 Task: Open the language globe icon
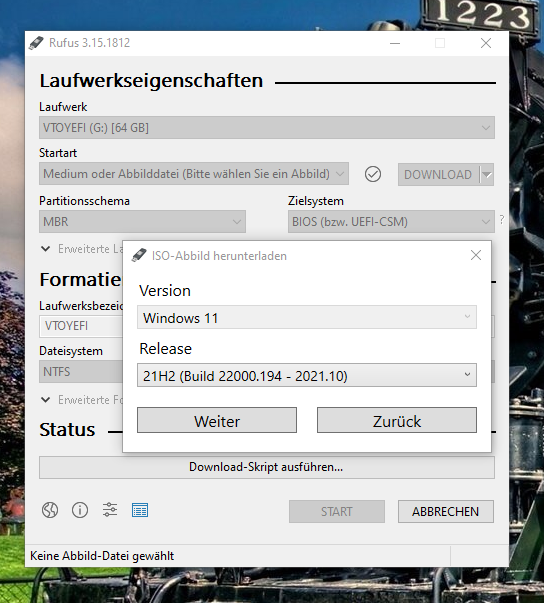tap(50, 510)
